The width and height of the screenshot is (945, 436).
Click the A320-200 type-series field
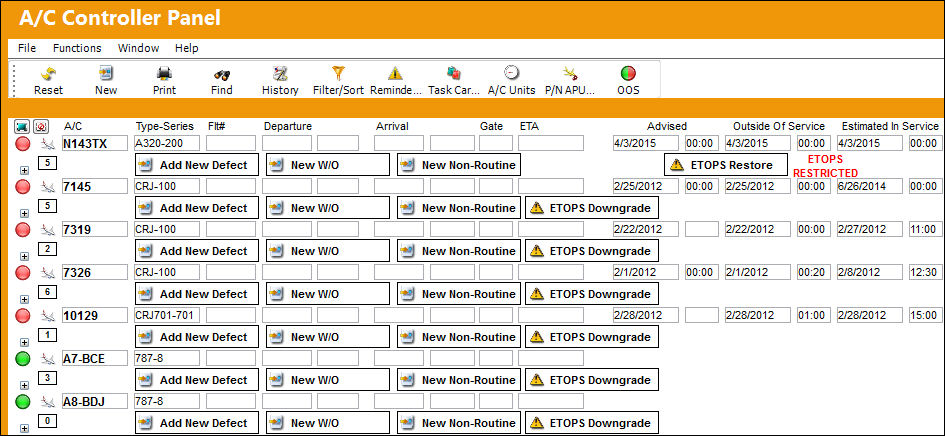[168, 143]
